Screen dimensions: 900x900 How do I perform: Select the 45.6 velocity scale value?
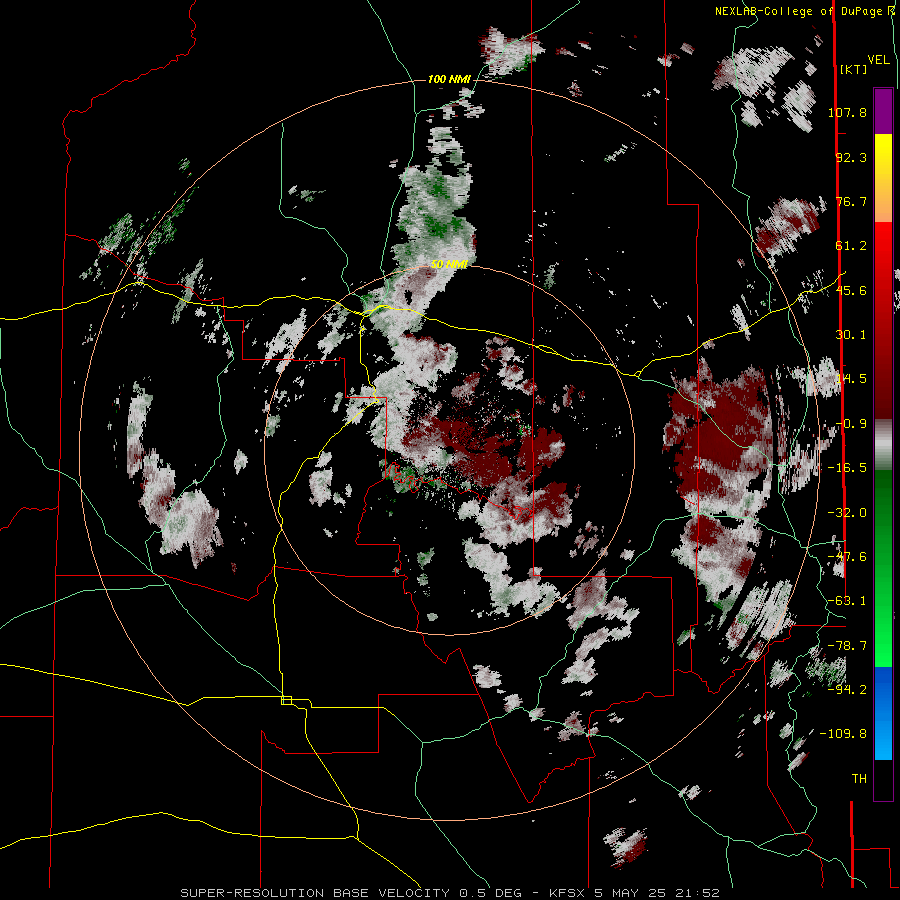[x=851, y=290]
